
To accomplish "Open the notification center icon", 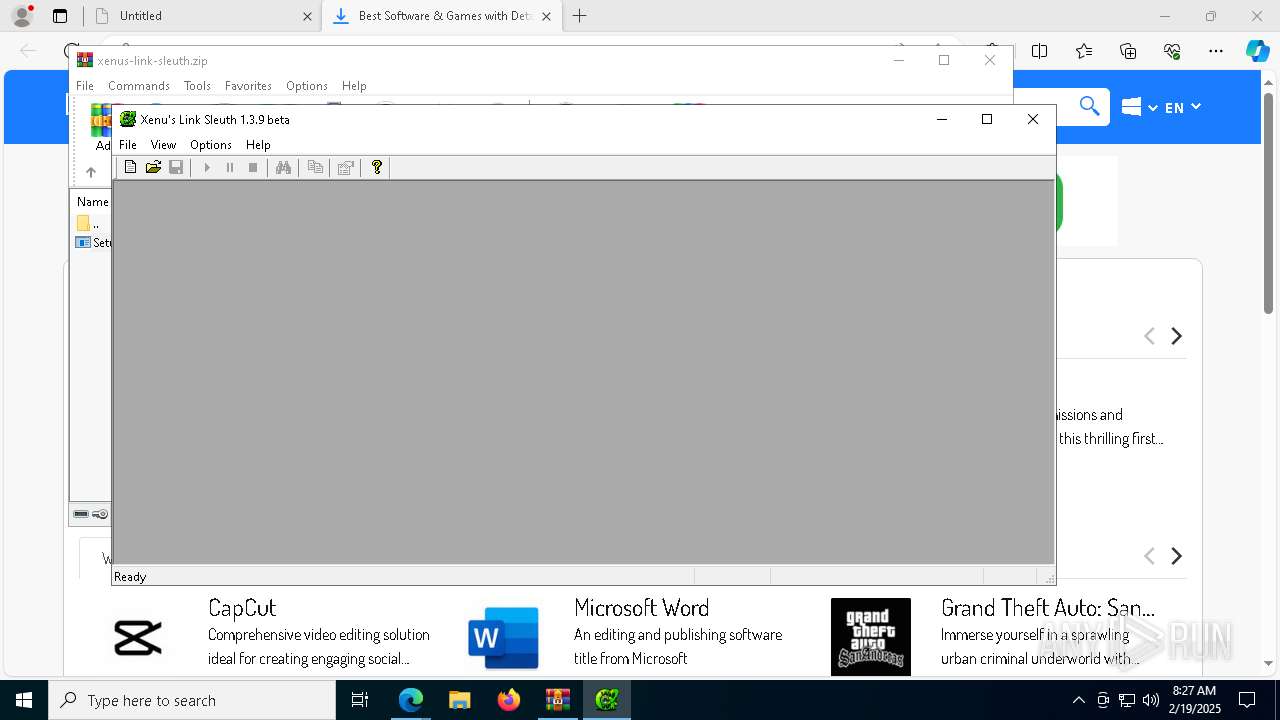I will tap(1247, 700).
